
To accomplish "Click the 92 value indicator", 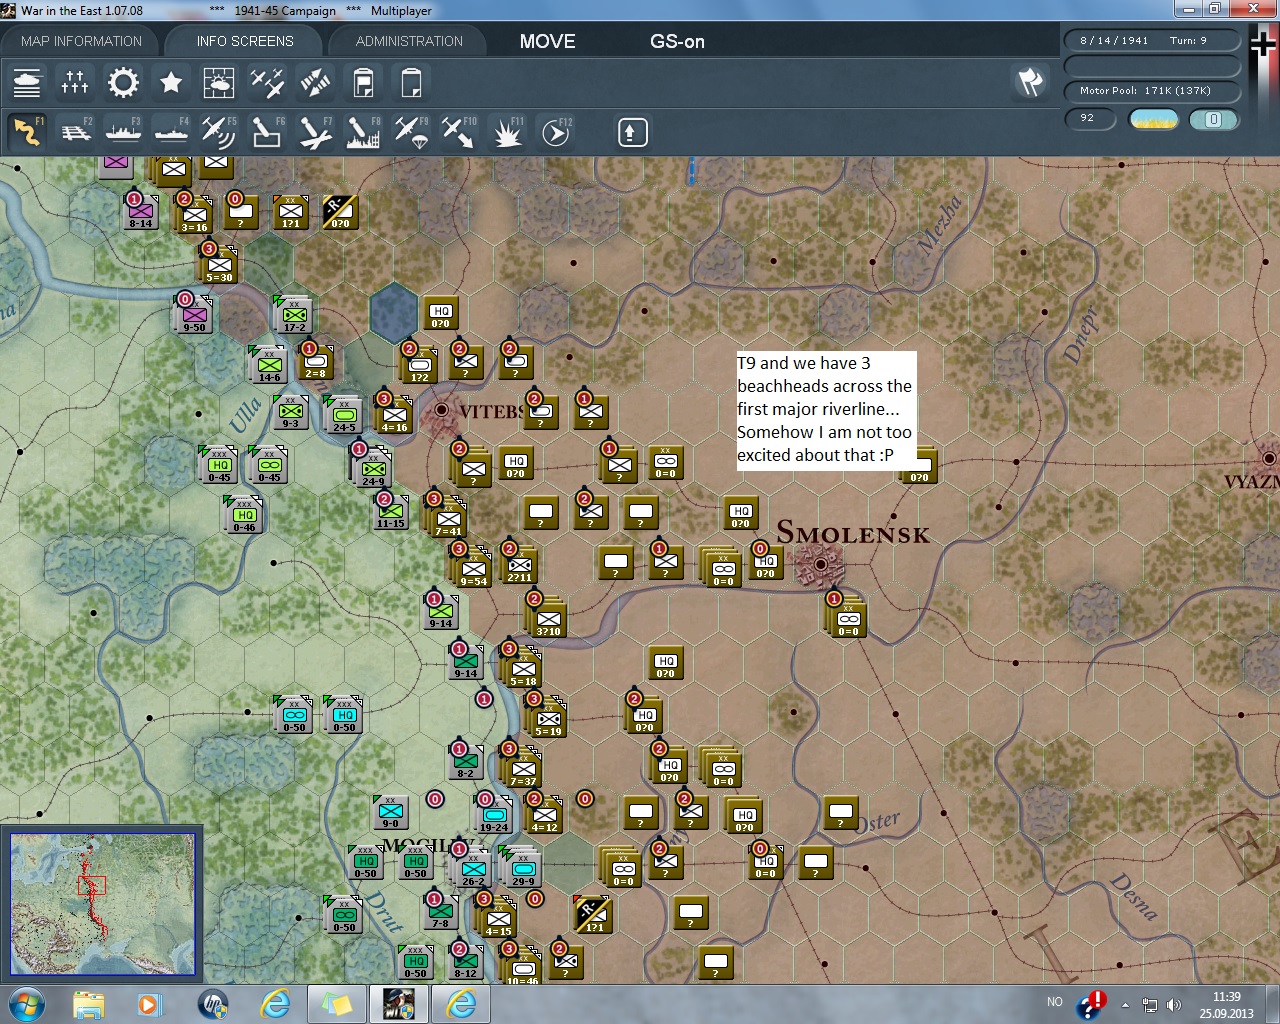I will pos(1090,119).
